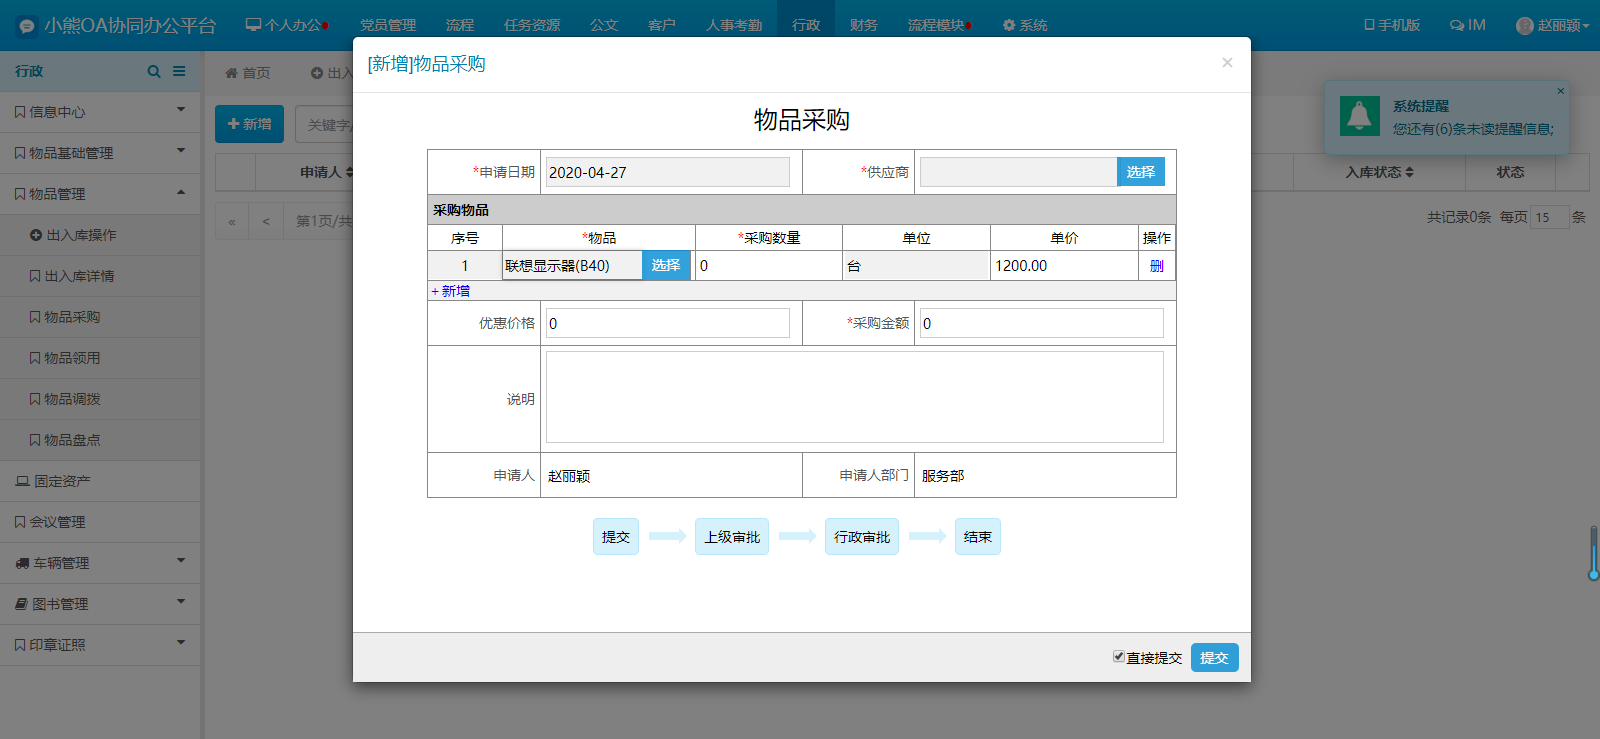This screenshot has height=739, width=1600.
Task: Click the bell icon in 系统提醒 notification
Action: point(1360,117)
